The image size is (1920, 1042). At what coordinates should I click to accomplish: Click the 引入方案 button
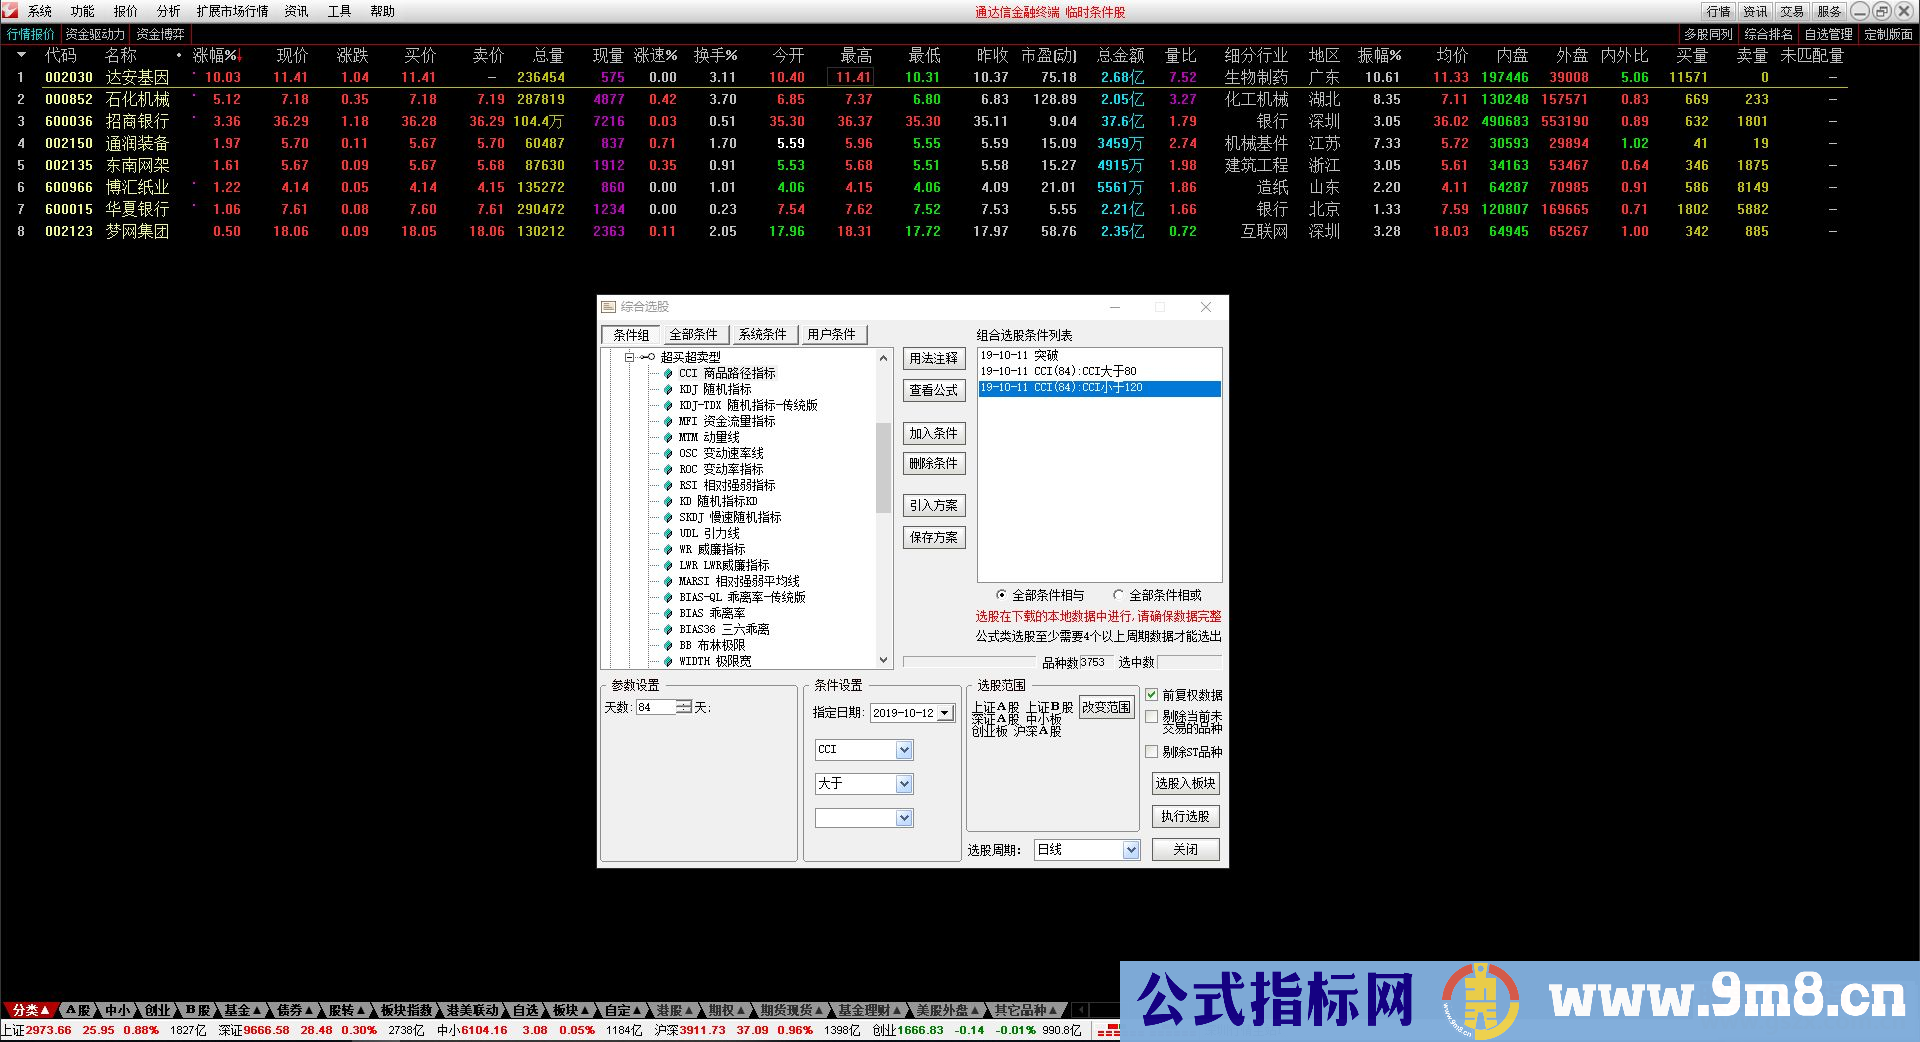coord(934,505)
